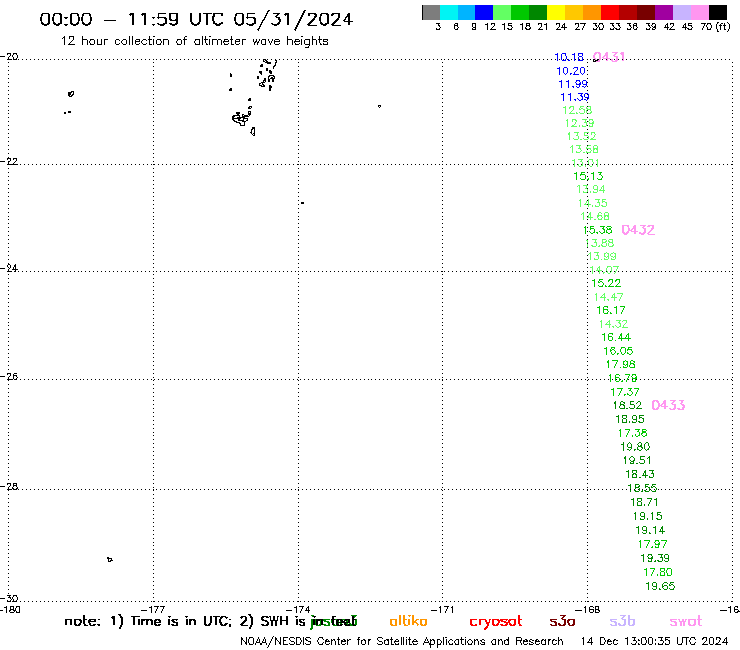Click the pink 0431 time label

point(609,57)
